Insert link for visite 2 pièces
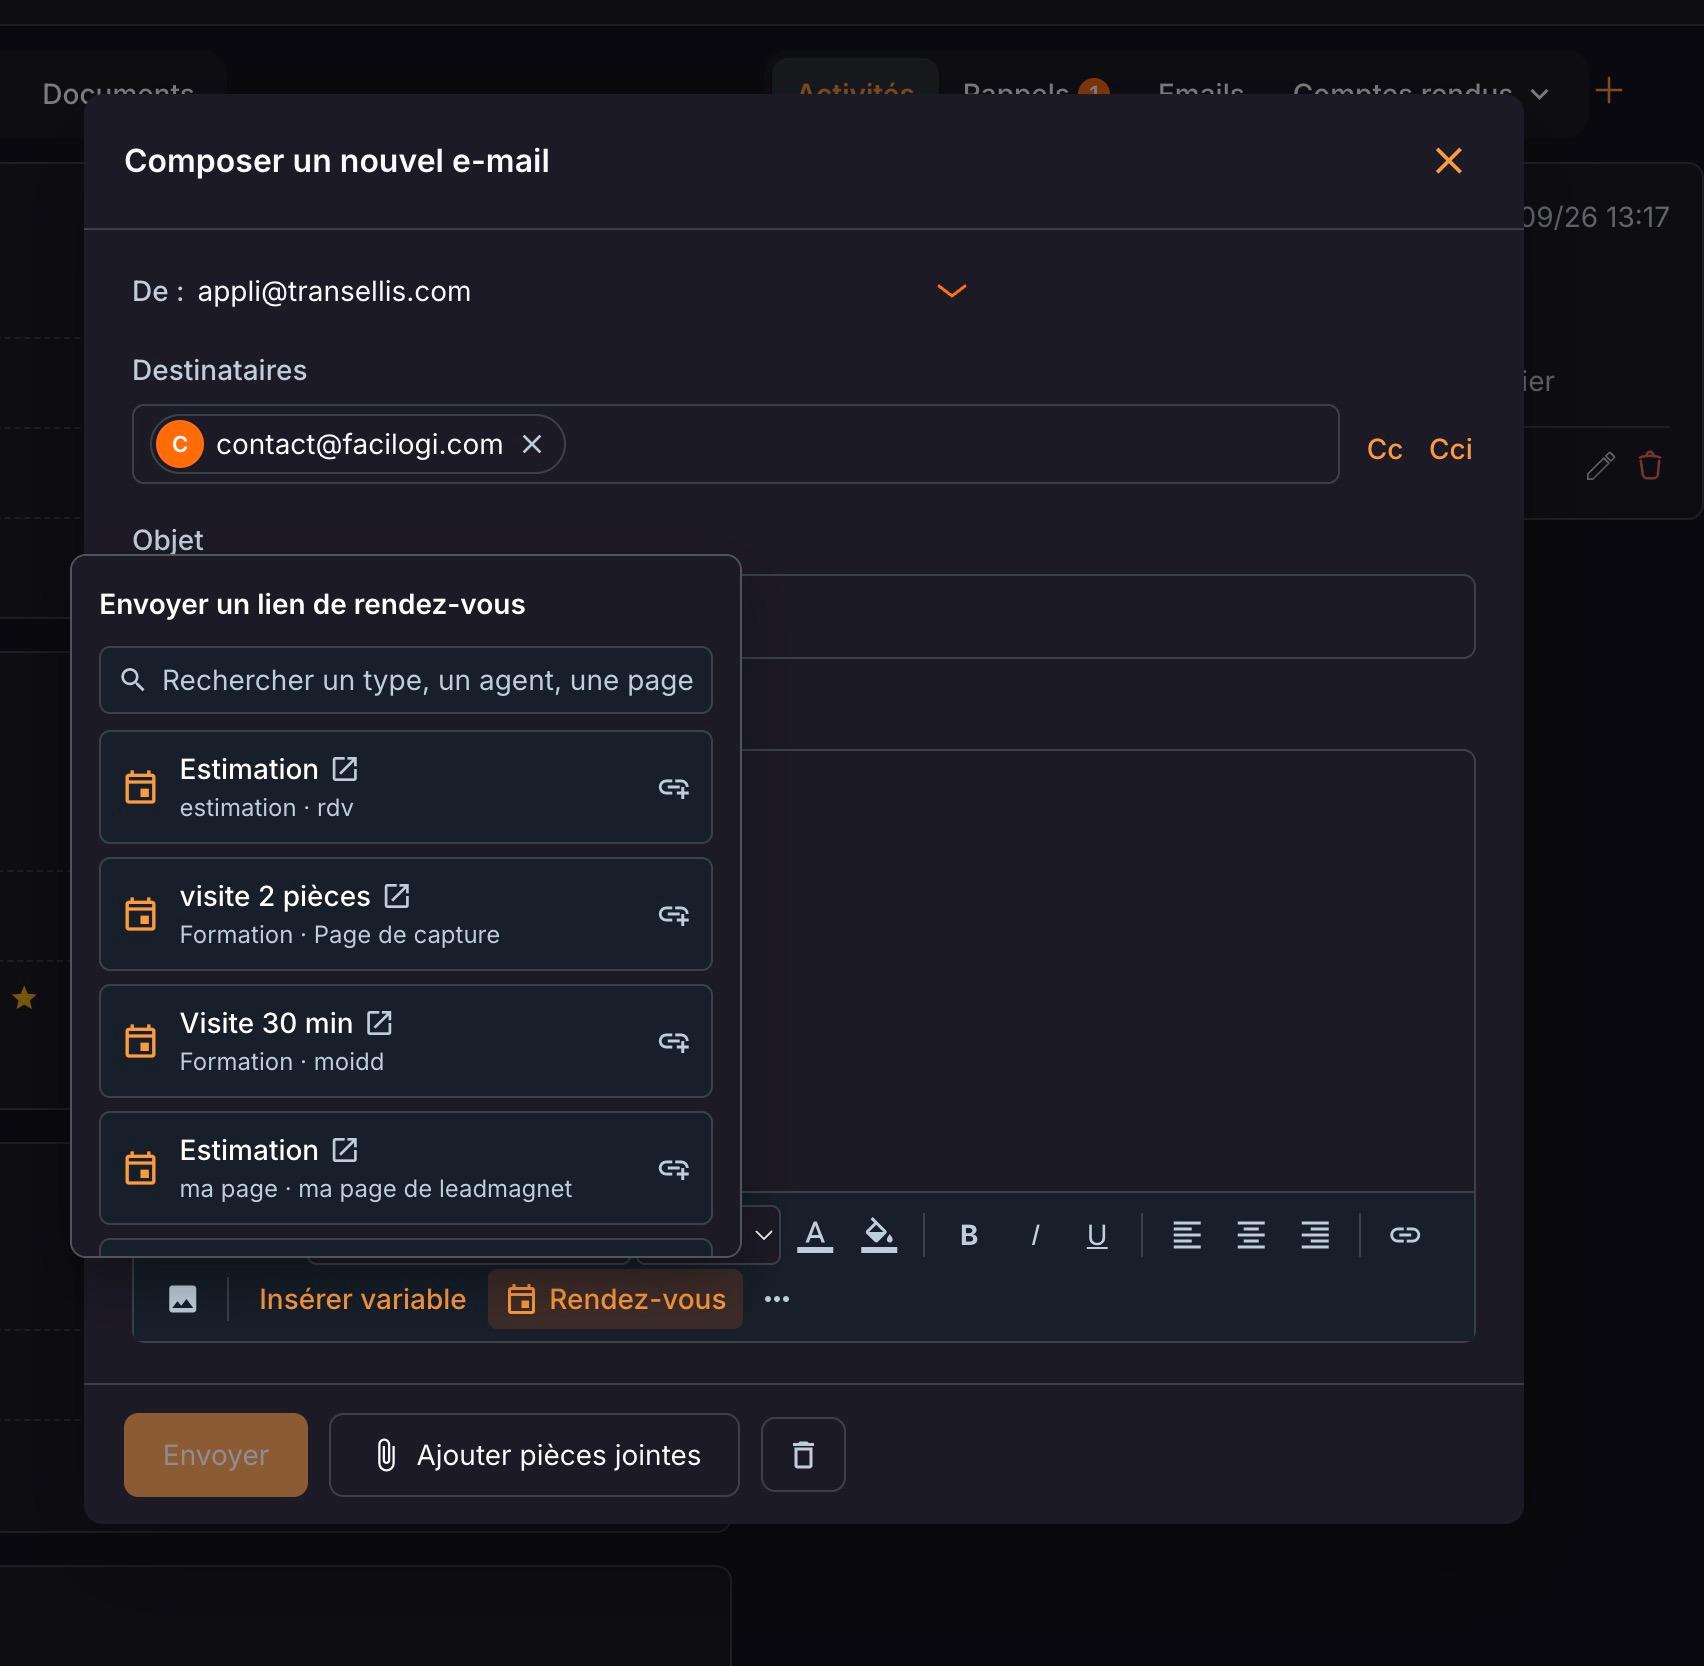 pyautogui.click(x=674, y=915)
